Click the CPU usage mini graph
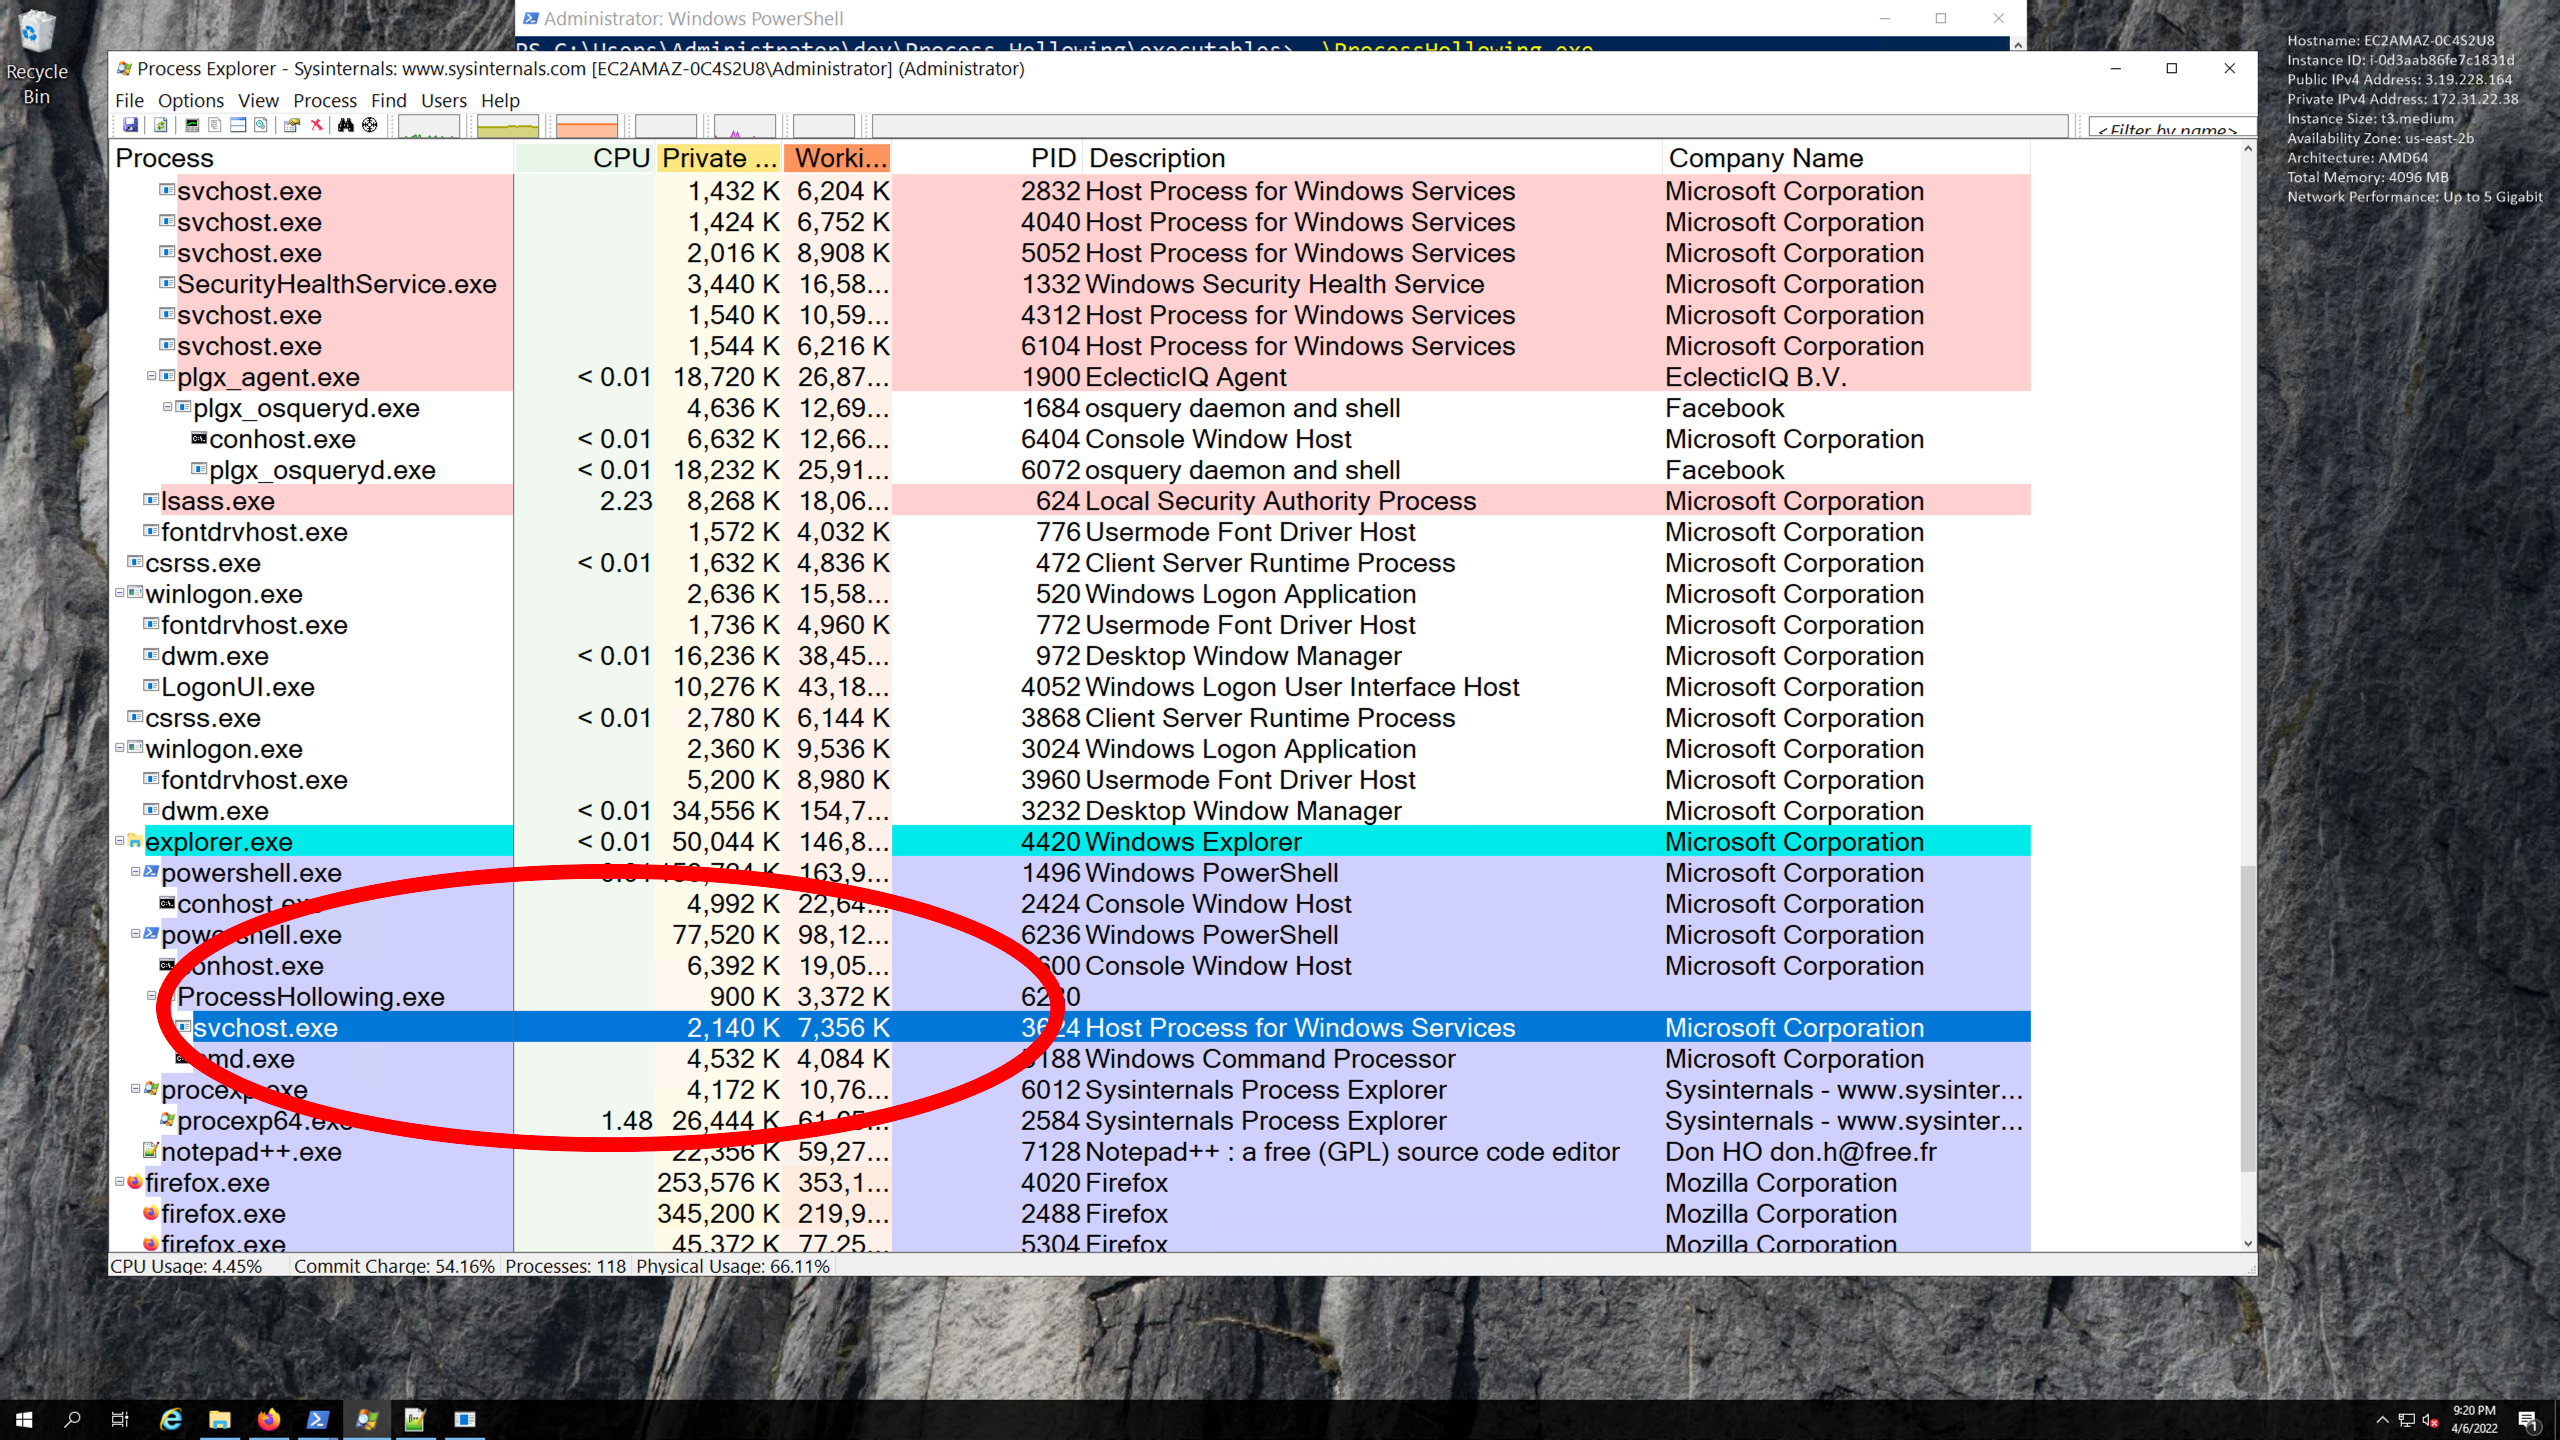2560x1440 pixels. [x=429, y=126]
